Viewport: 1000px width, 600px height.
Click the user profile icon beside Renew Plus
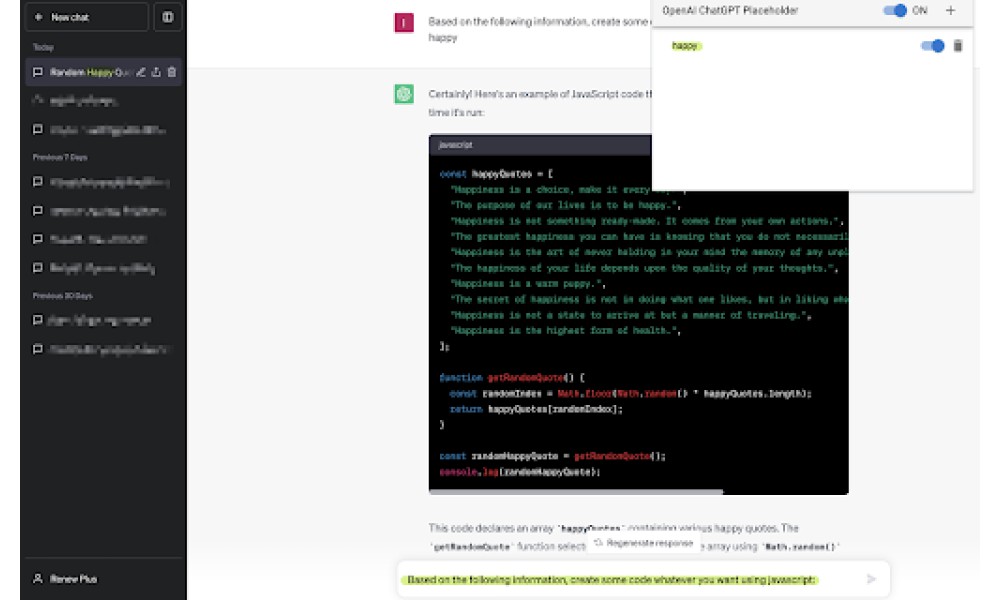click(38, 579)
